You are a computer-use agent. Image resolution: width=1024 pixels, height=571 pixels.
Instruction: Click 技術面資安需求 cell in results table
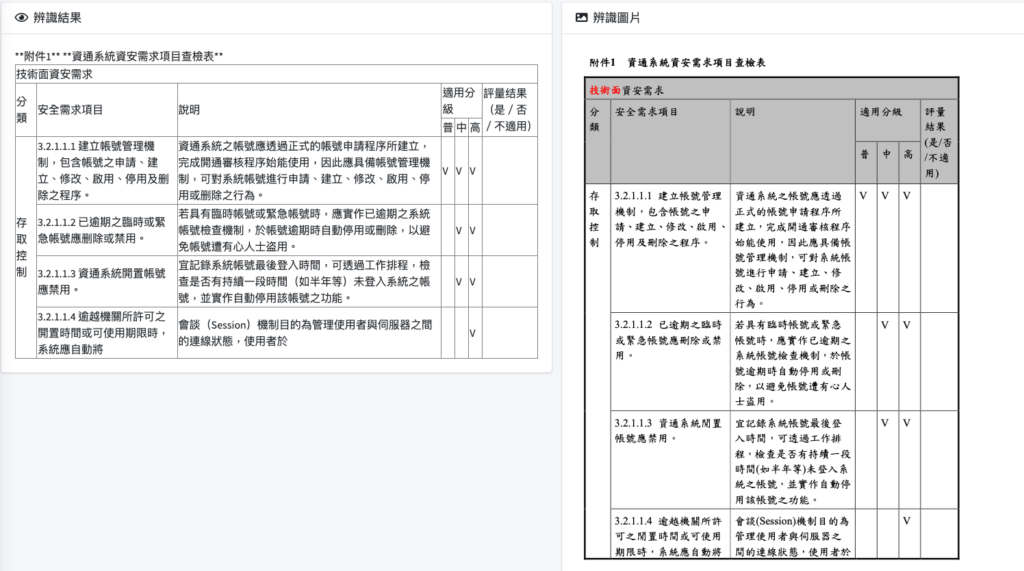[276, 74]
